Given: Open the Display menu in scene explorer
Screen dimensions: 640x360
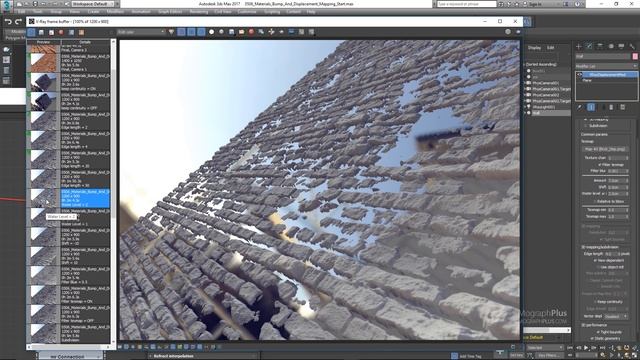Looking at the screenshot, I should tap(534, 48).
